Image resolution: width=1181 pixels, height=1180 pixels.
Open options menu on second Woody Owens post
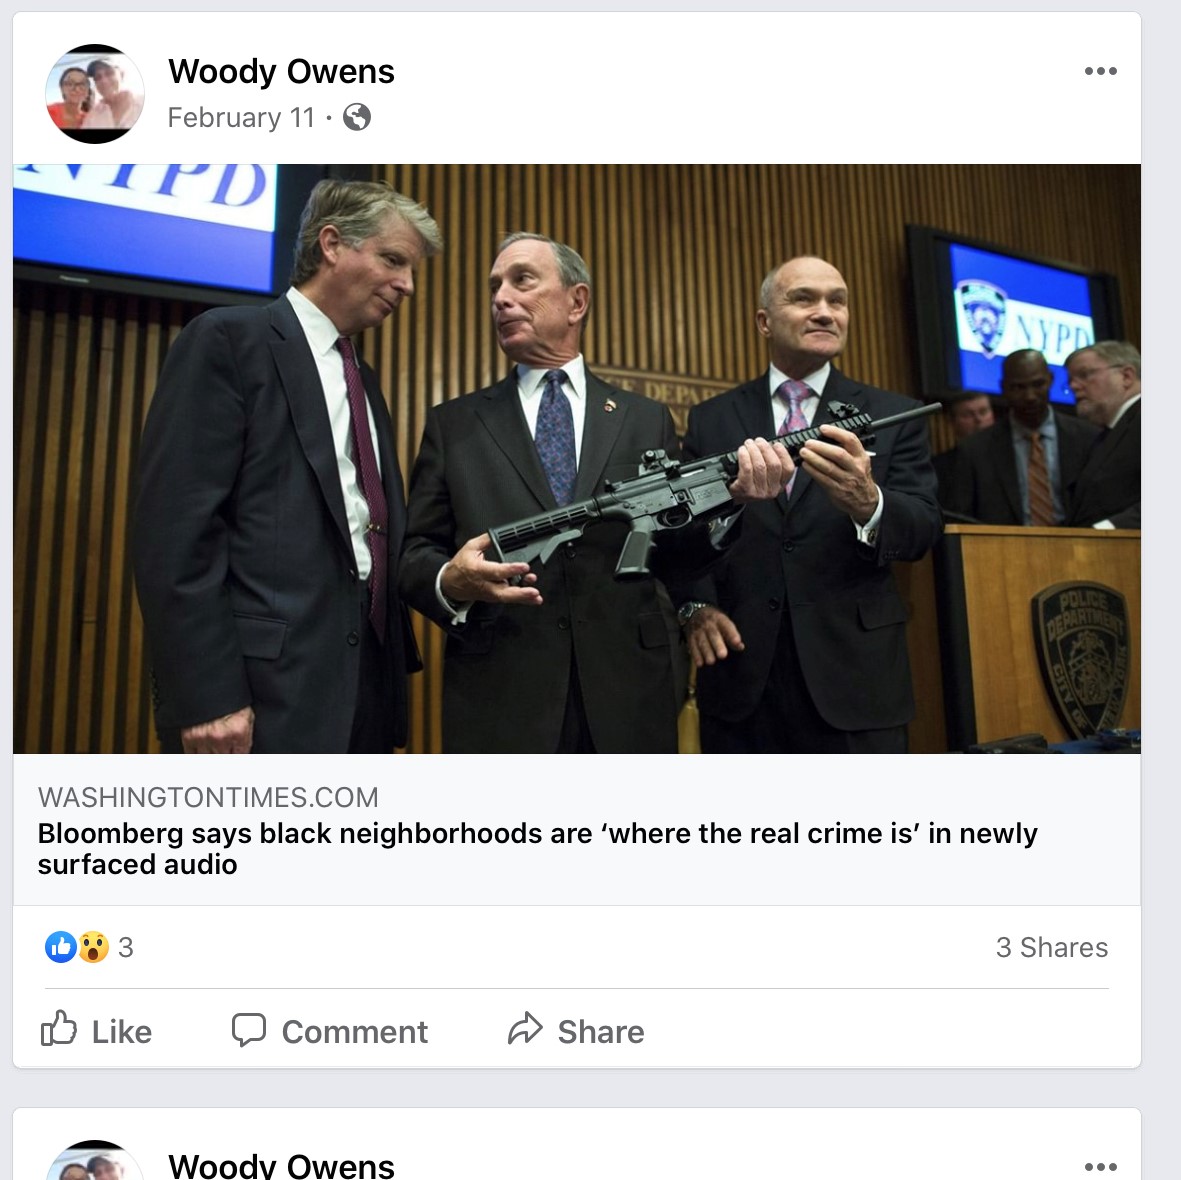[x=1100, y=1166]
